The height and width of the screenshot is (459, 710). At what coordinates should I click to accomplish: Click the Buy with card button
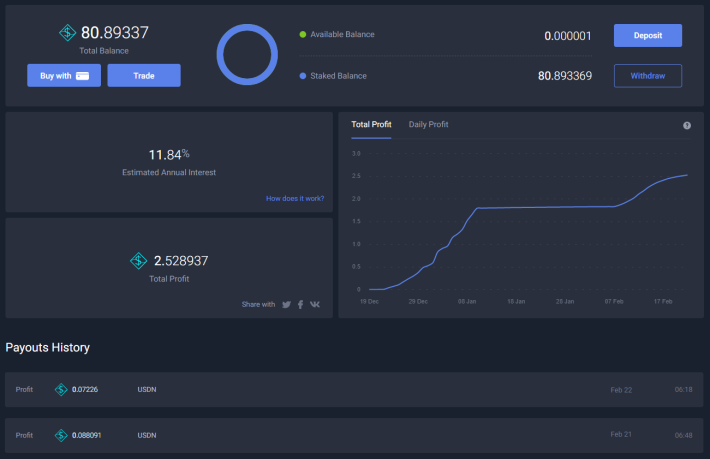pos(64,75)
